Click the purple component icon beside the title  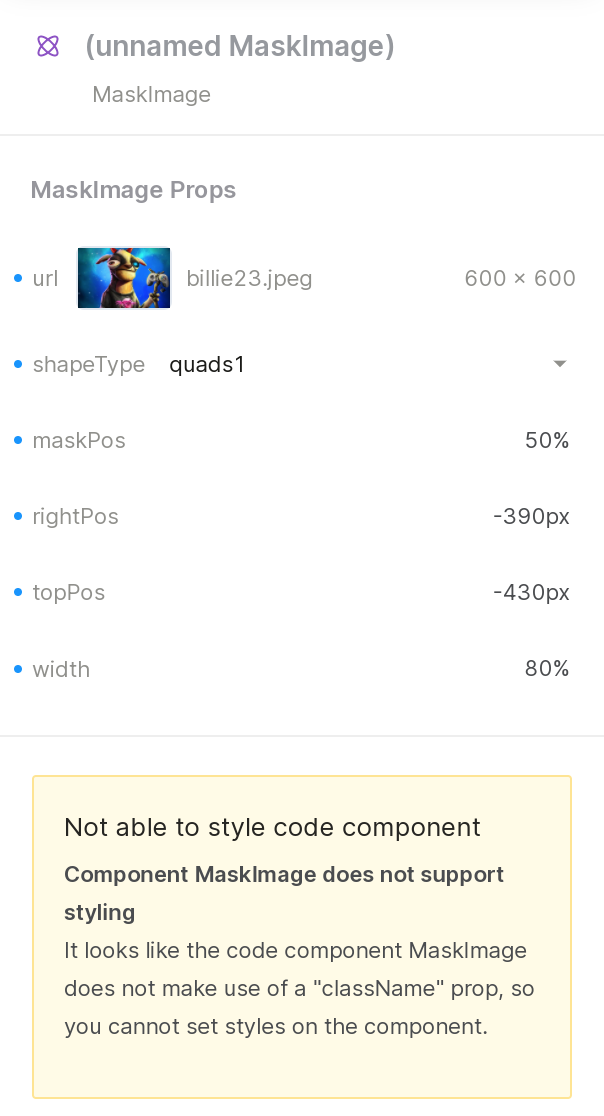tap(48, 46)
